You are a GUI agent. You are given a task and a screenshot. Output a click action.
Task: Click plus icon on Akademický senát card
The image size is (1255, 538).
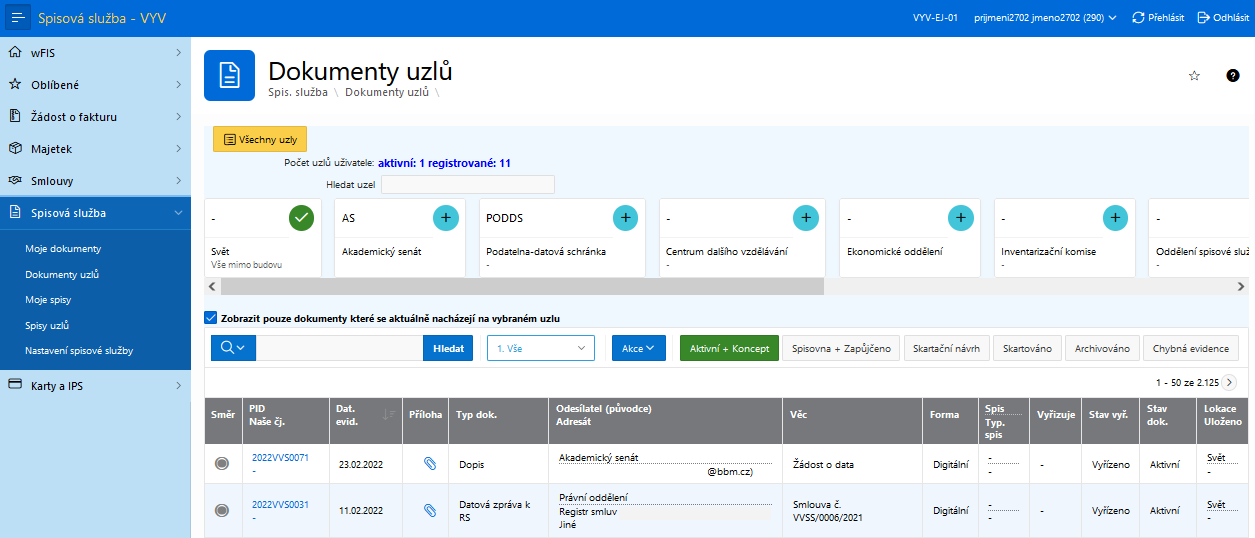446,217
